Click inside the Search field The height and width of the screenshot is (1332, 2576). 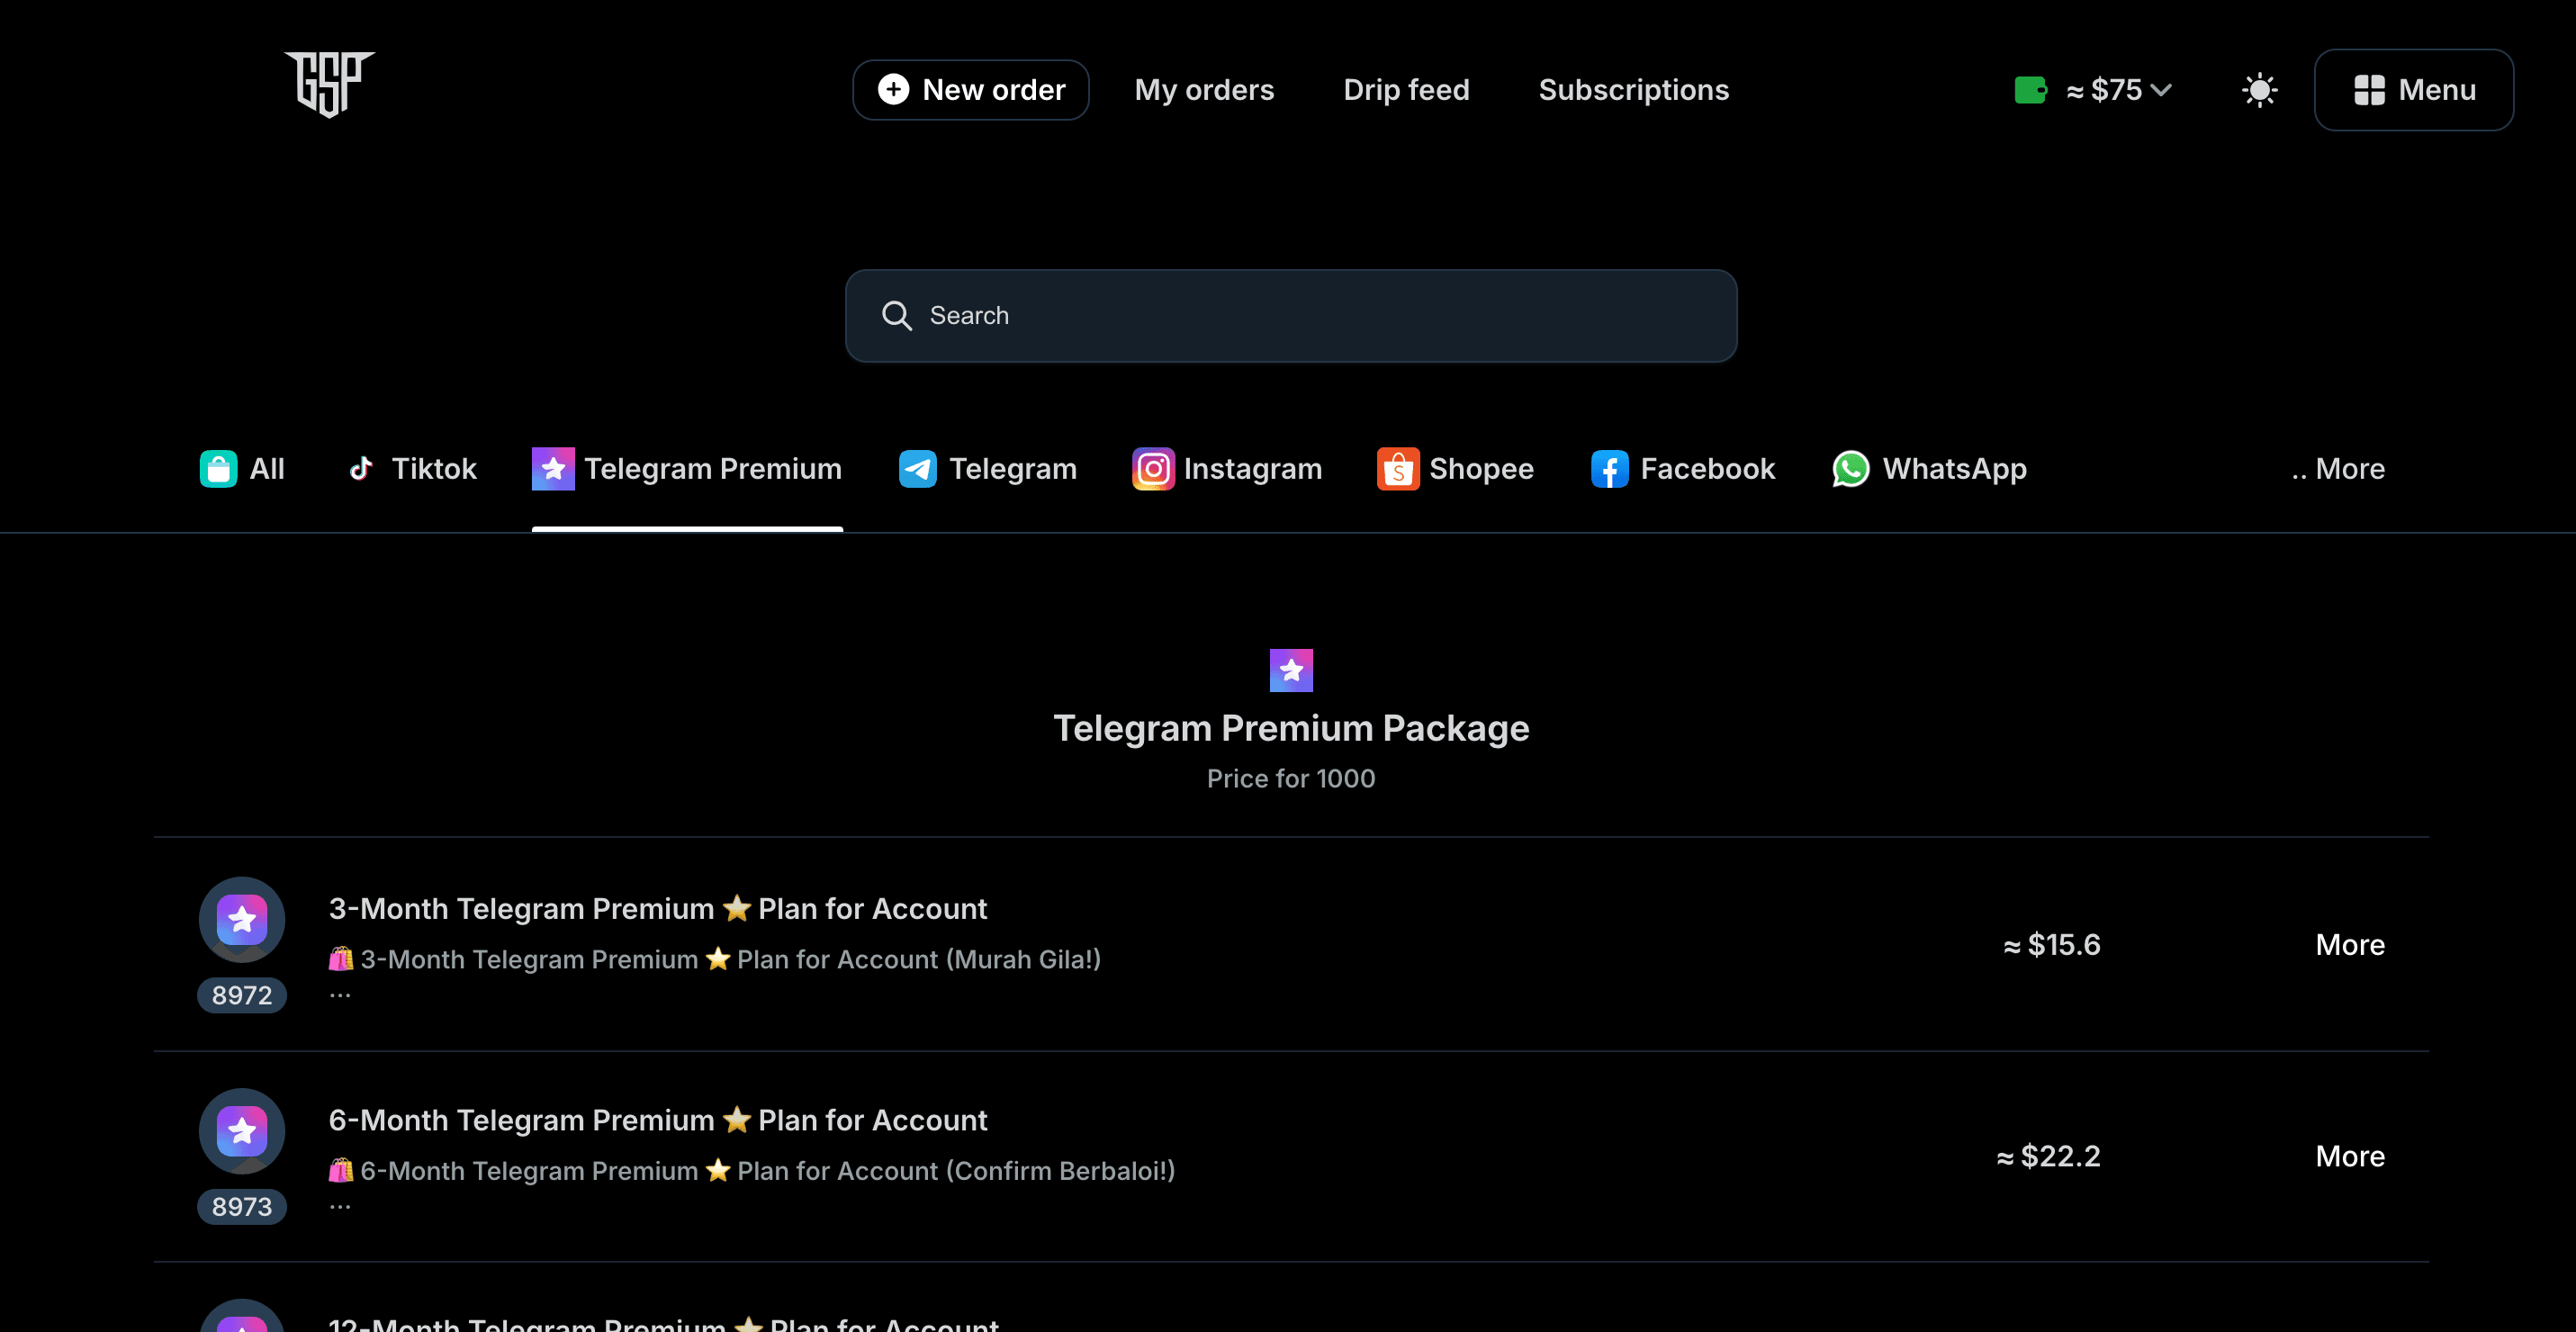[x=1290, y=315]
